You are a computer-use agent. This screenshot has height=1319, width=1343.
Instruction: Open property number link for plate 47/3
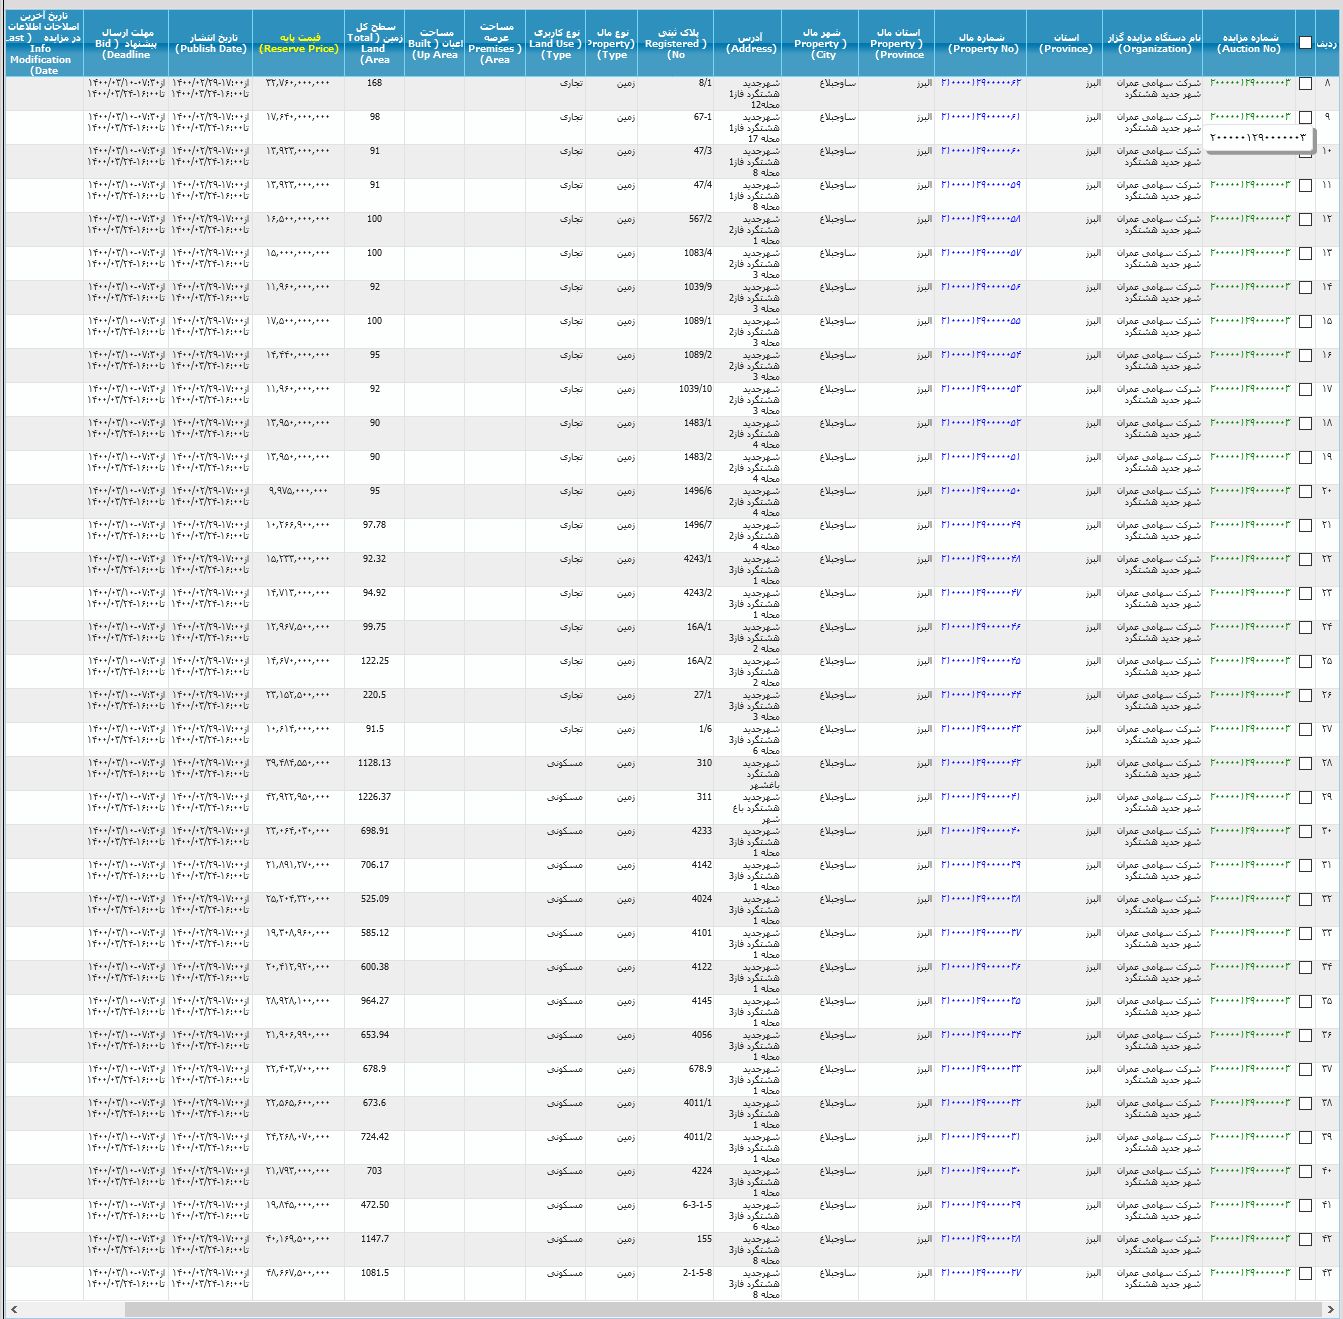coord(981,151)
